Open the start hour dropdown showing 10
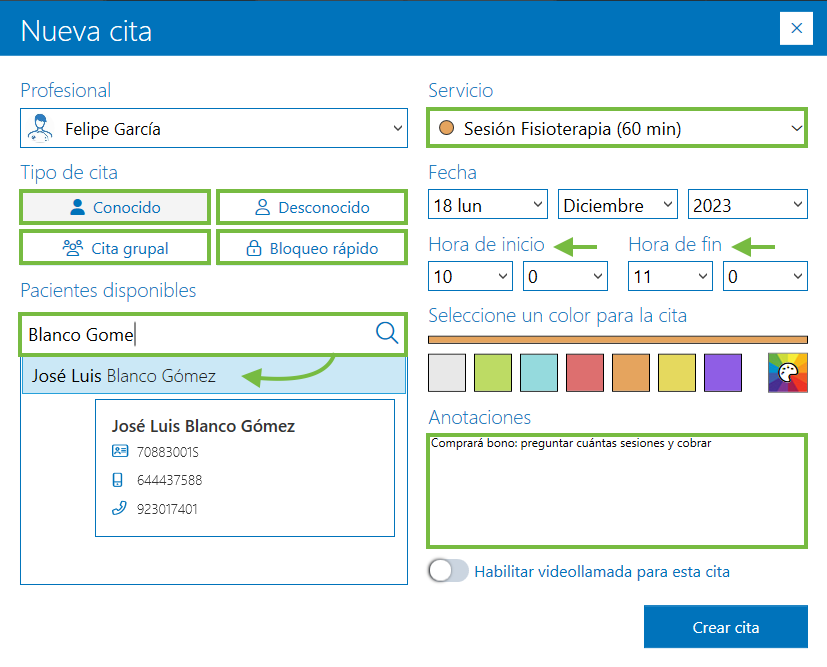 tap(469, 276)
